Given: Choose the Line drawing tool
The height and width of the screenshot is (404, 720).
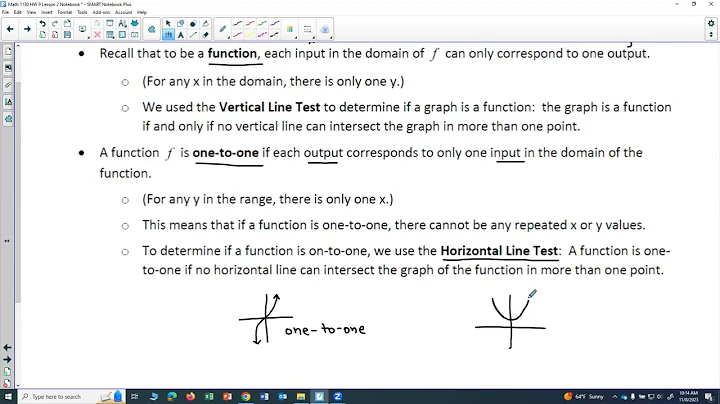Looking at the screenshot, I should (193, 34).
